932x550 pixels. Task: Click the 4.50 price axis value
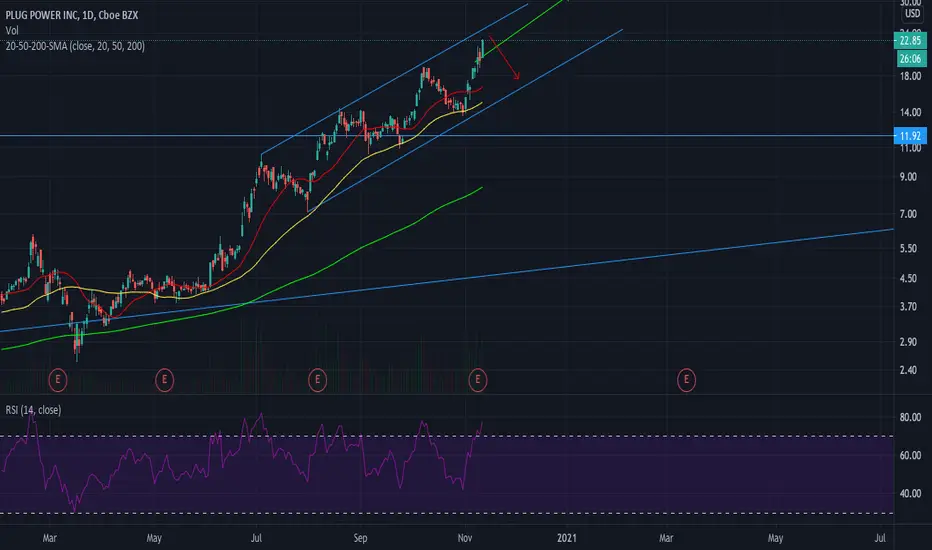(x=908, y=278)
